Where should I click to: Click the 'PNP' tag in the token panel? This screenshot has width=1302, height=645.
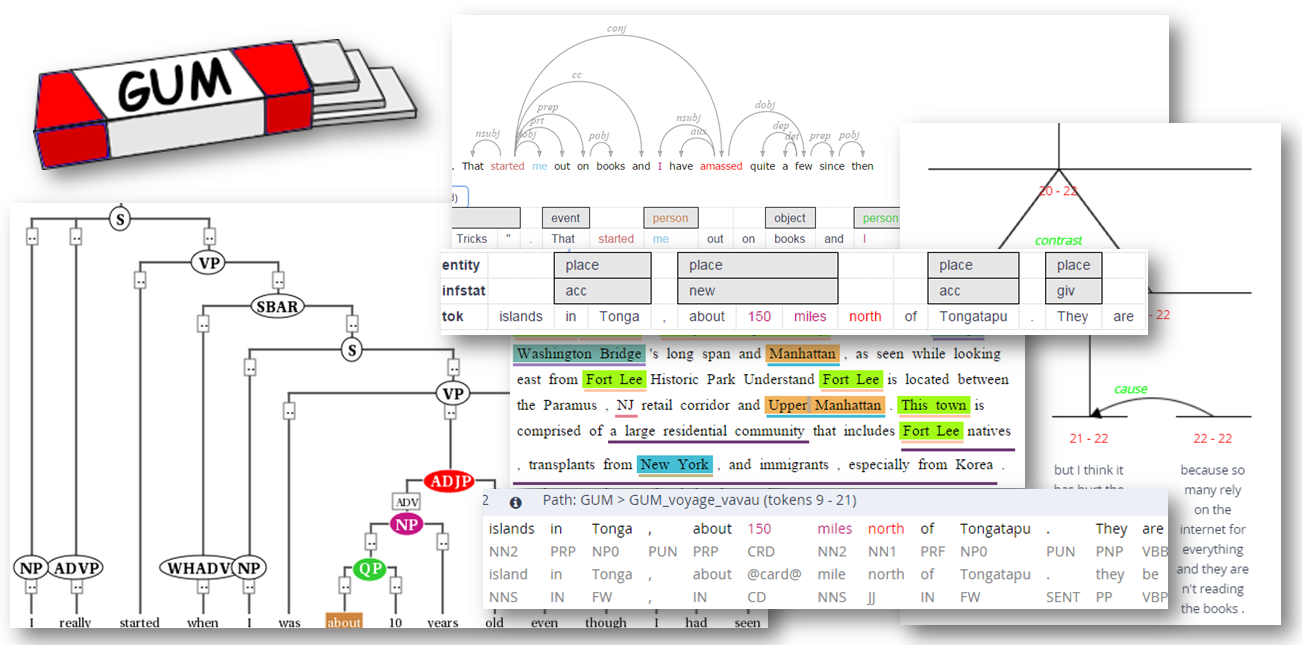tap(1109, 551)
